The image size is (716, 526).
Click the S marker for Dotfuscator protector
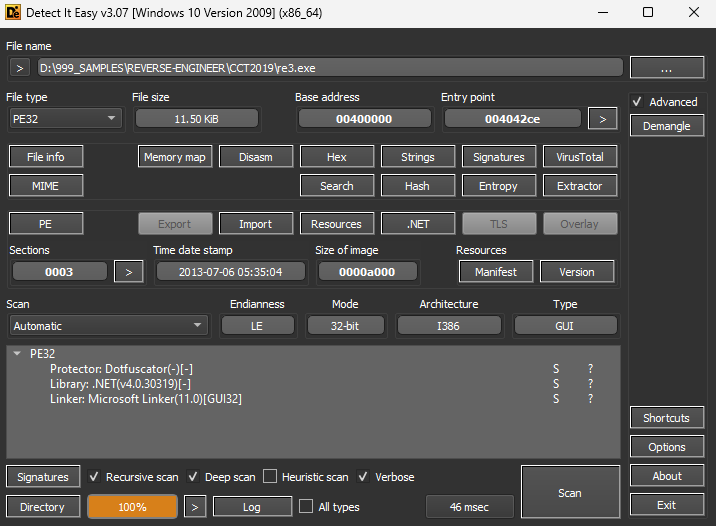tap(556, 369)
